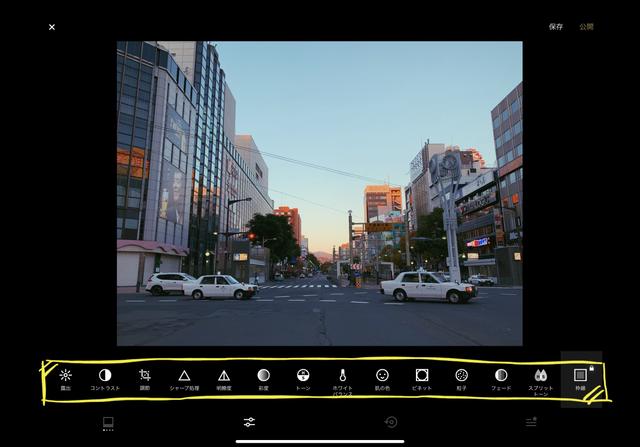Open the 粒子 (Grain) tool
Image resolution: width=640 pixels, height=447 pixels.
point(461,380)
